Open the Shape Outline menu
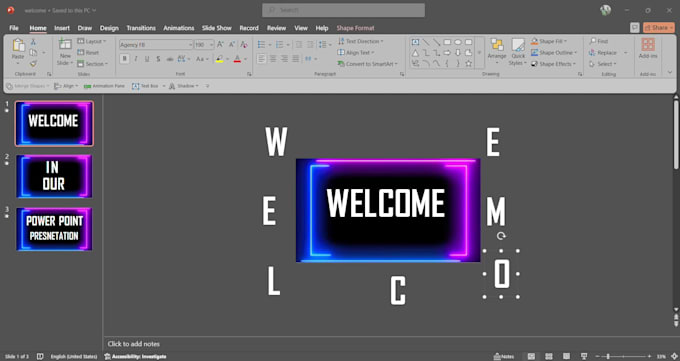680x361 pixels. click(x=554, y=53)
